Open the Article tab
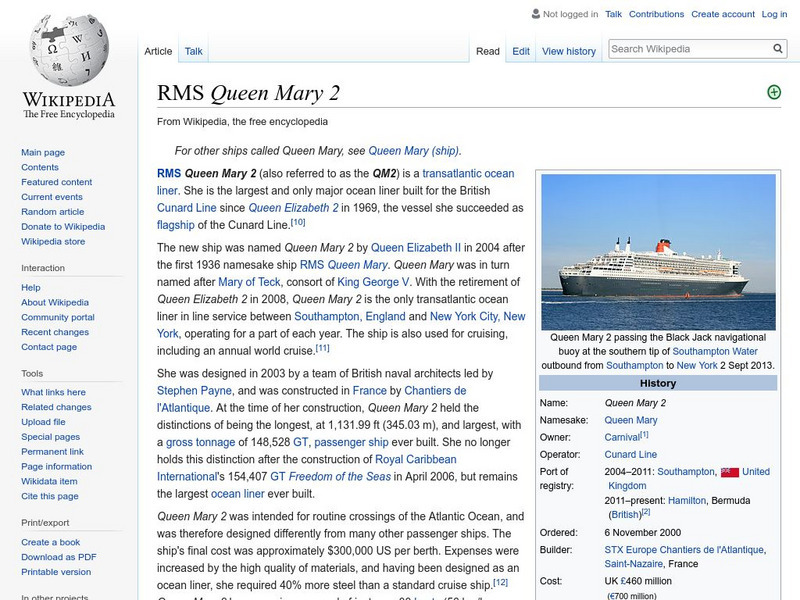This screenshot has height=600, width=800. tap(158, 51)
